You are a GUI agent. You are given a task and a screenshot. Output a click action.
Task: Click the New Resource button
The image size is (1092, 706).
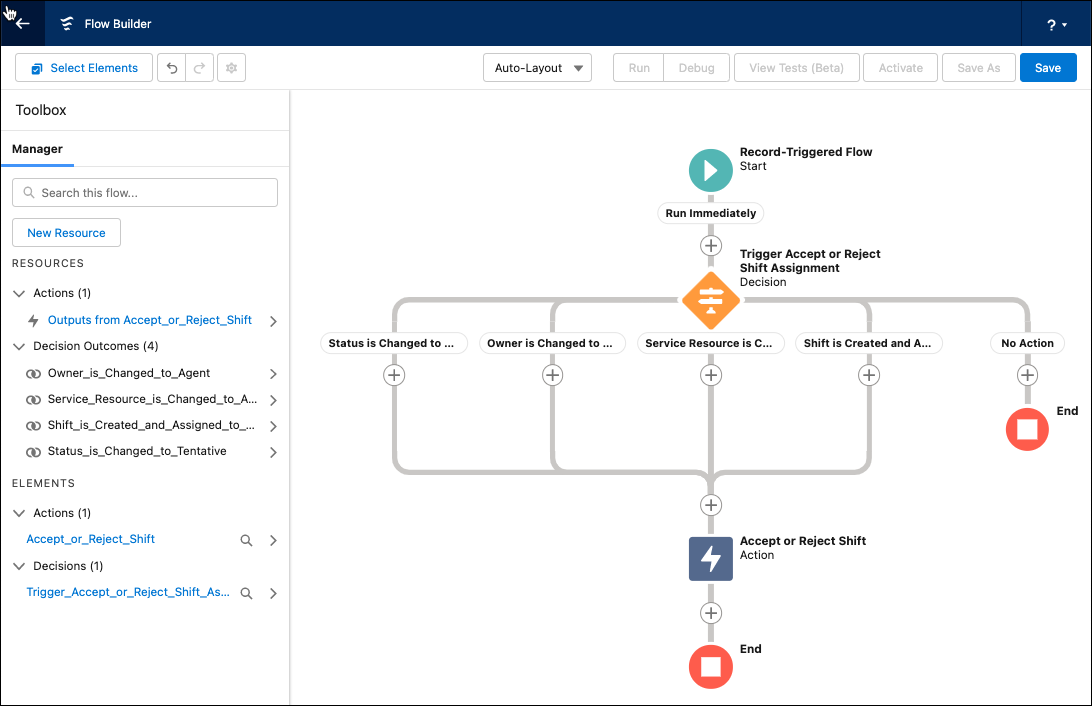66,233
